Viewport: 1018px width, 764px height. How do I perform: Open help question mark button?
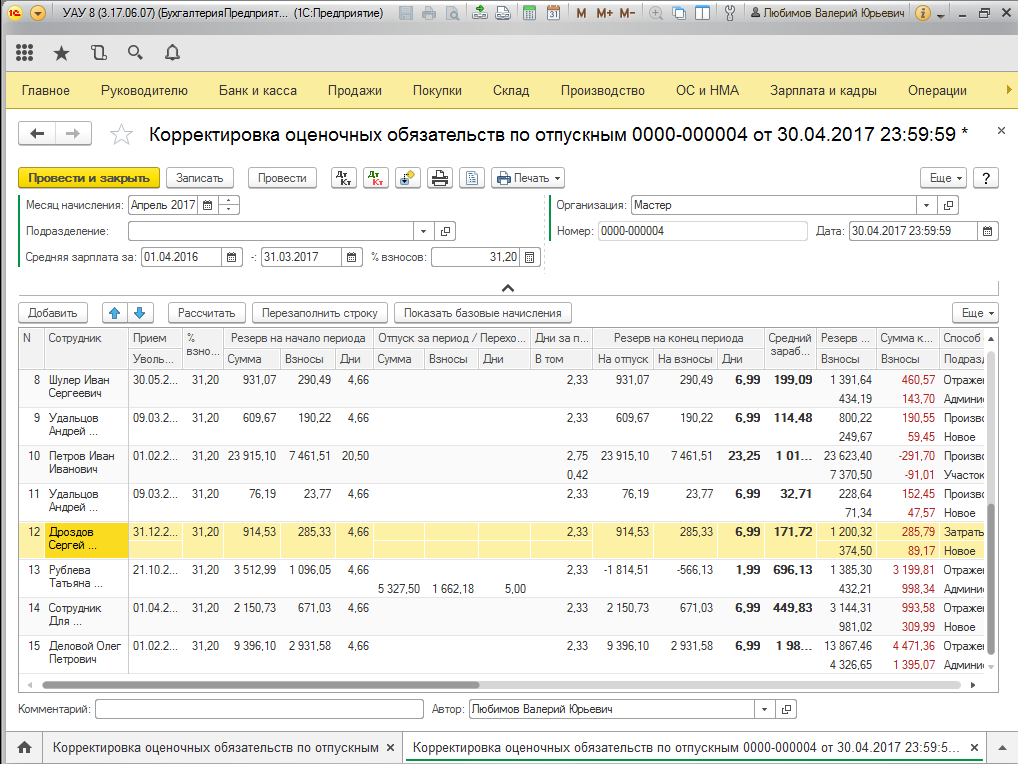[986, 178]
